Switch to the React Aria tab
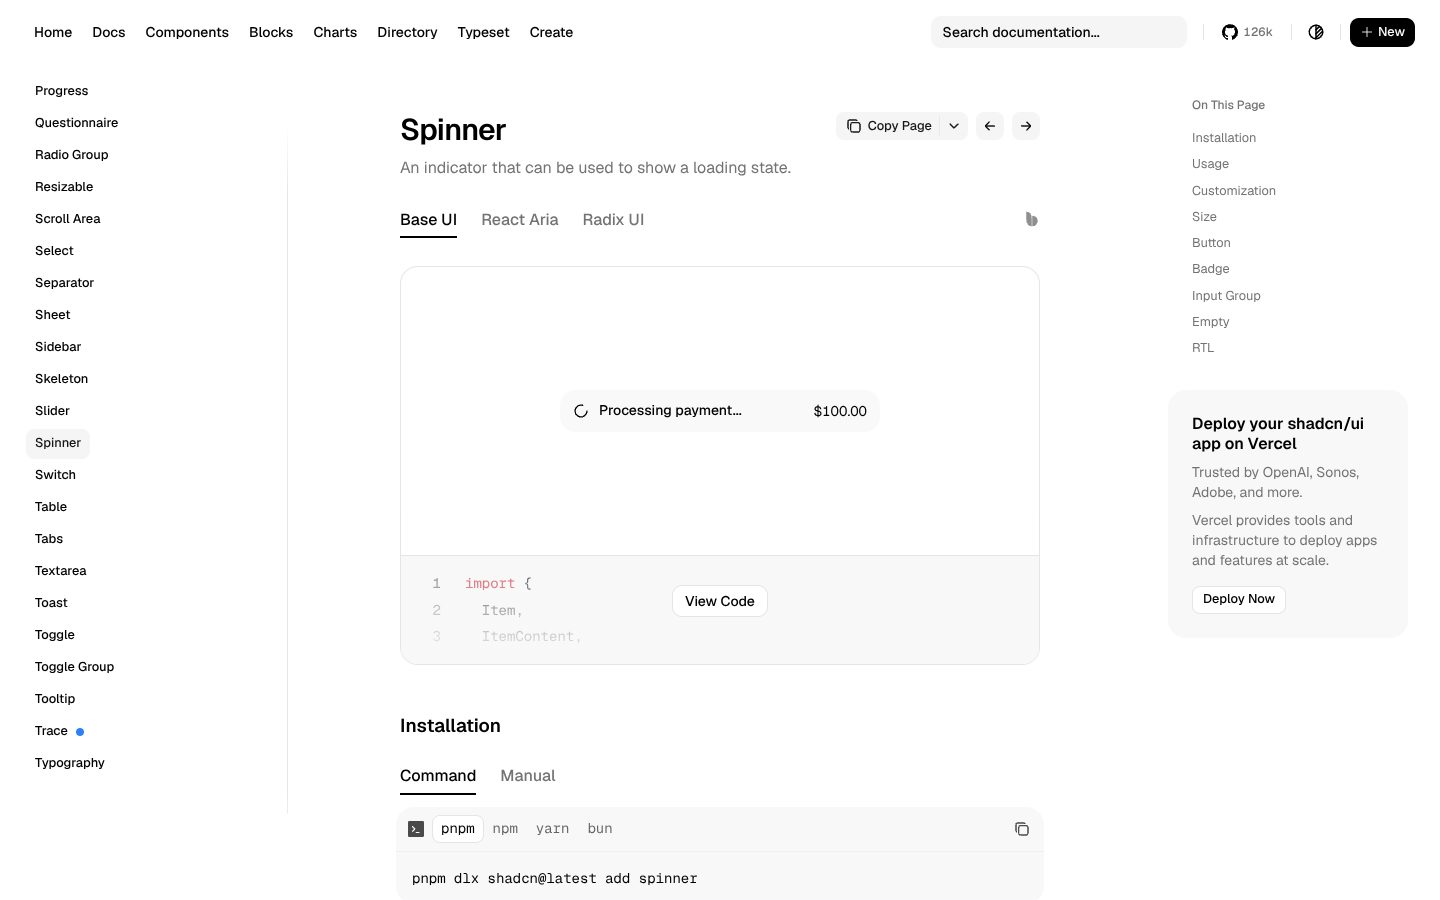This screenshot has width=1440, height=900. click(x=520, y=220)
